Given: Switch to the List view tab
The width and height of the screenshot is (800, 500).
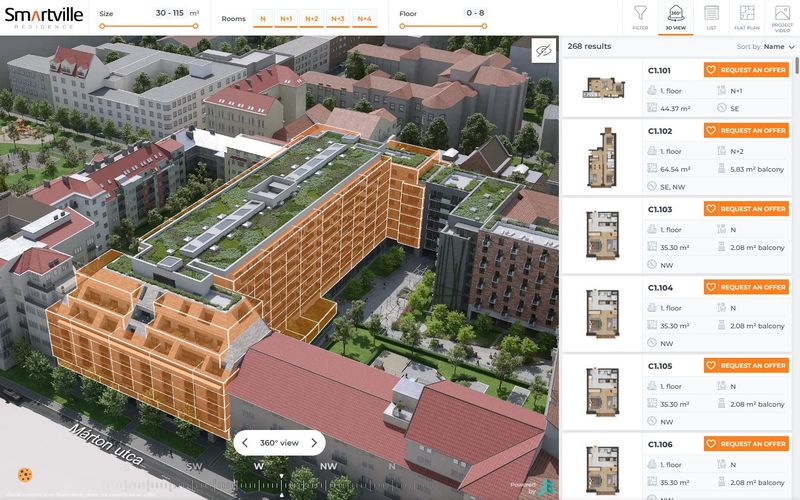Looking at the screenshot, I should 711,17.
